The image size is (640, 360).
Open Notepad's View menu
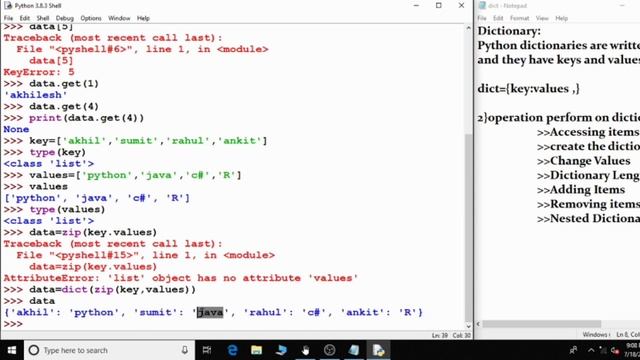point(542,18)
